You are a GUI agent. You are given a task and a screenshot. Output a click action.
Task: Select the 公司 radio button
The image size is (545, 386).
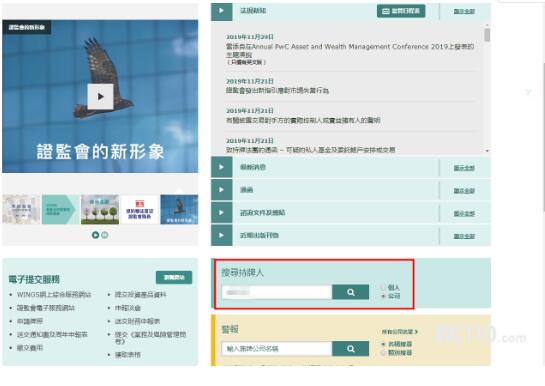point(383,296)
